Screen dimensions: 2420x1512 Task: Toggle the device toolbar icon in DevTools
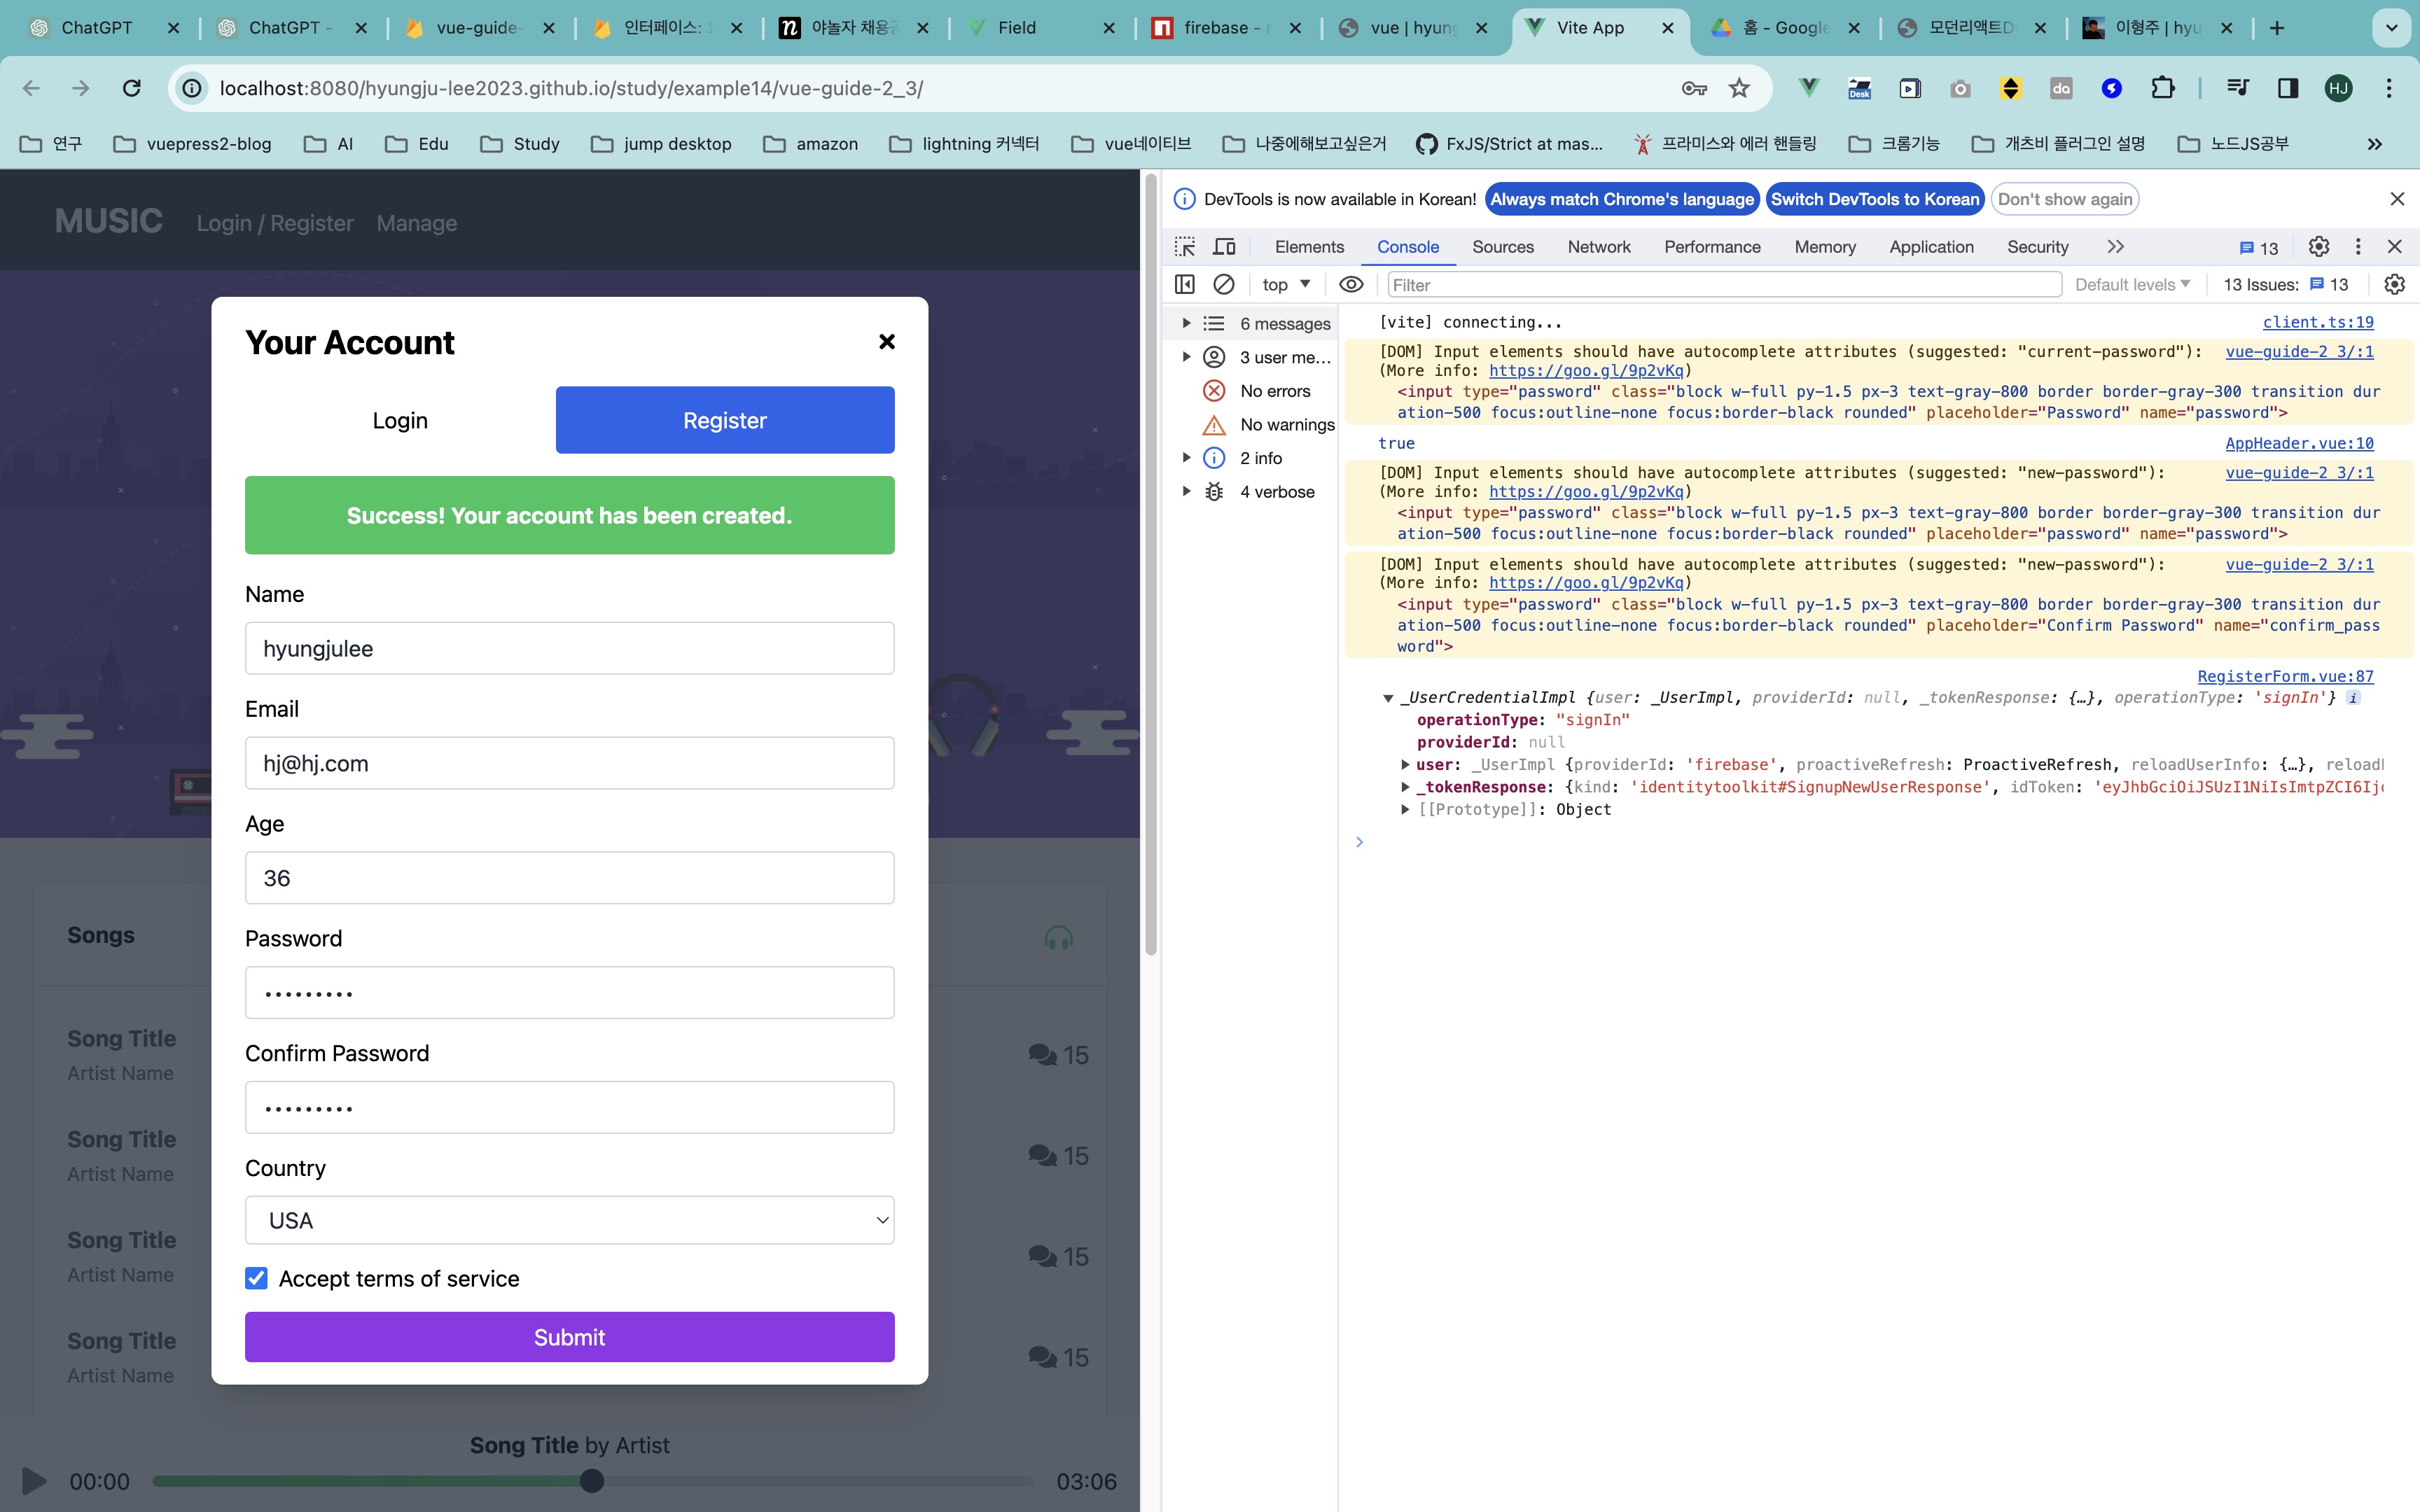click(1224, 246)
